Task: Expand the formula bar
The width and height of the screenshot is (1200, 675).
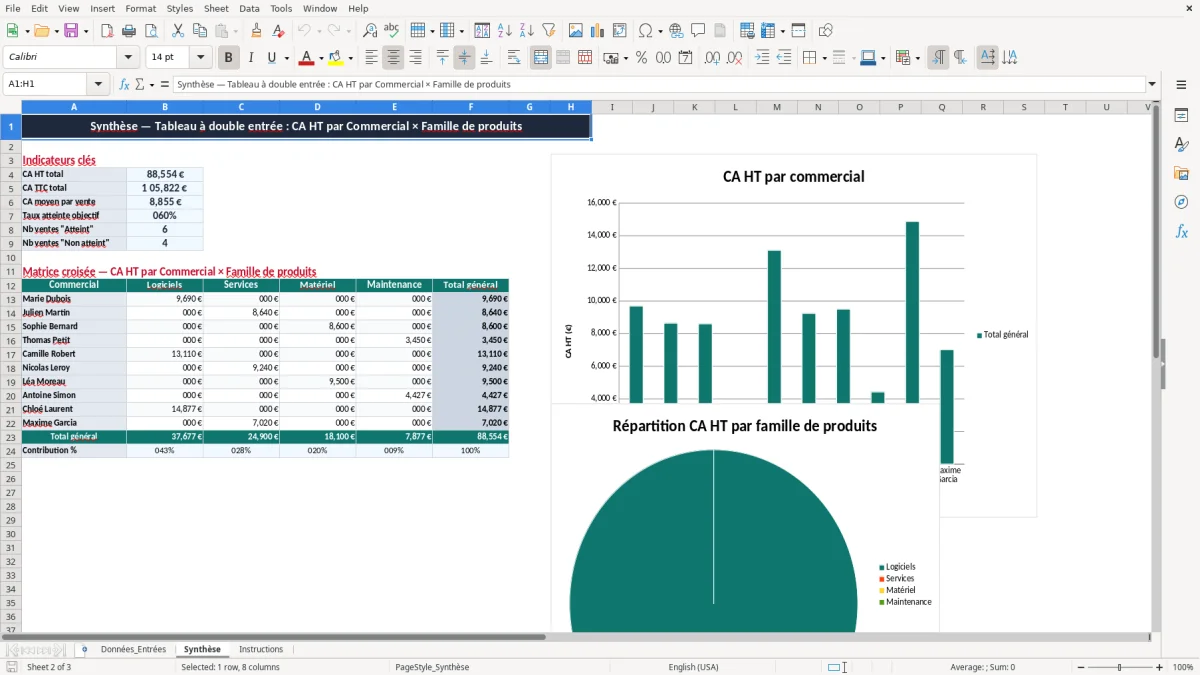Action: [1153, 84]
